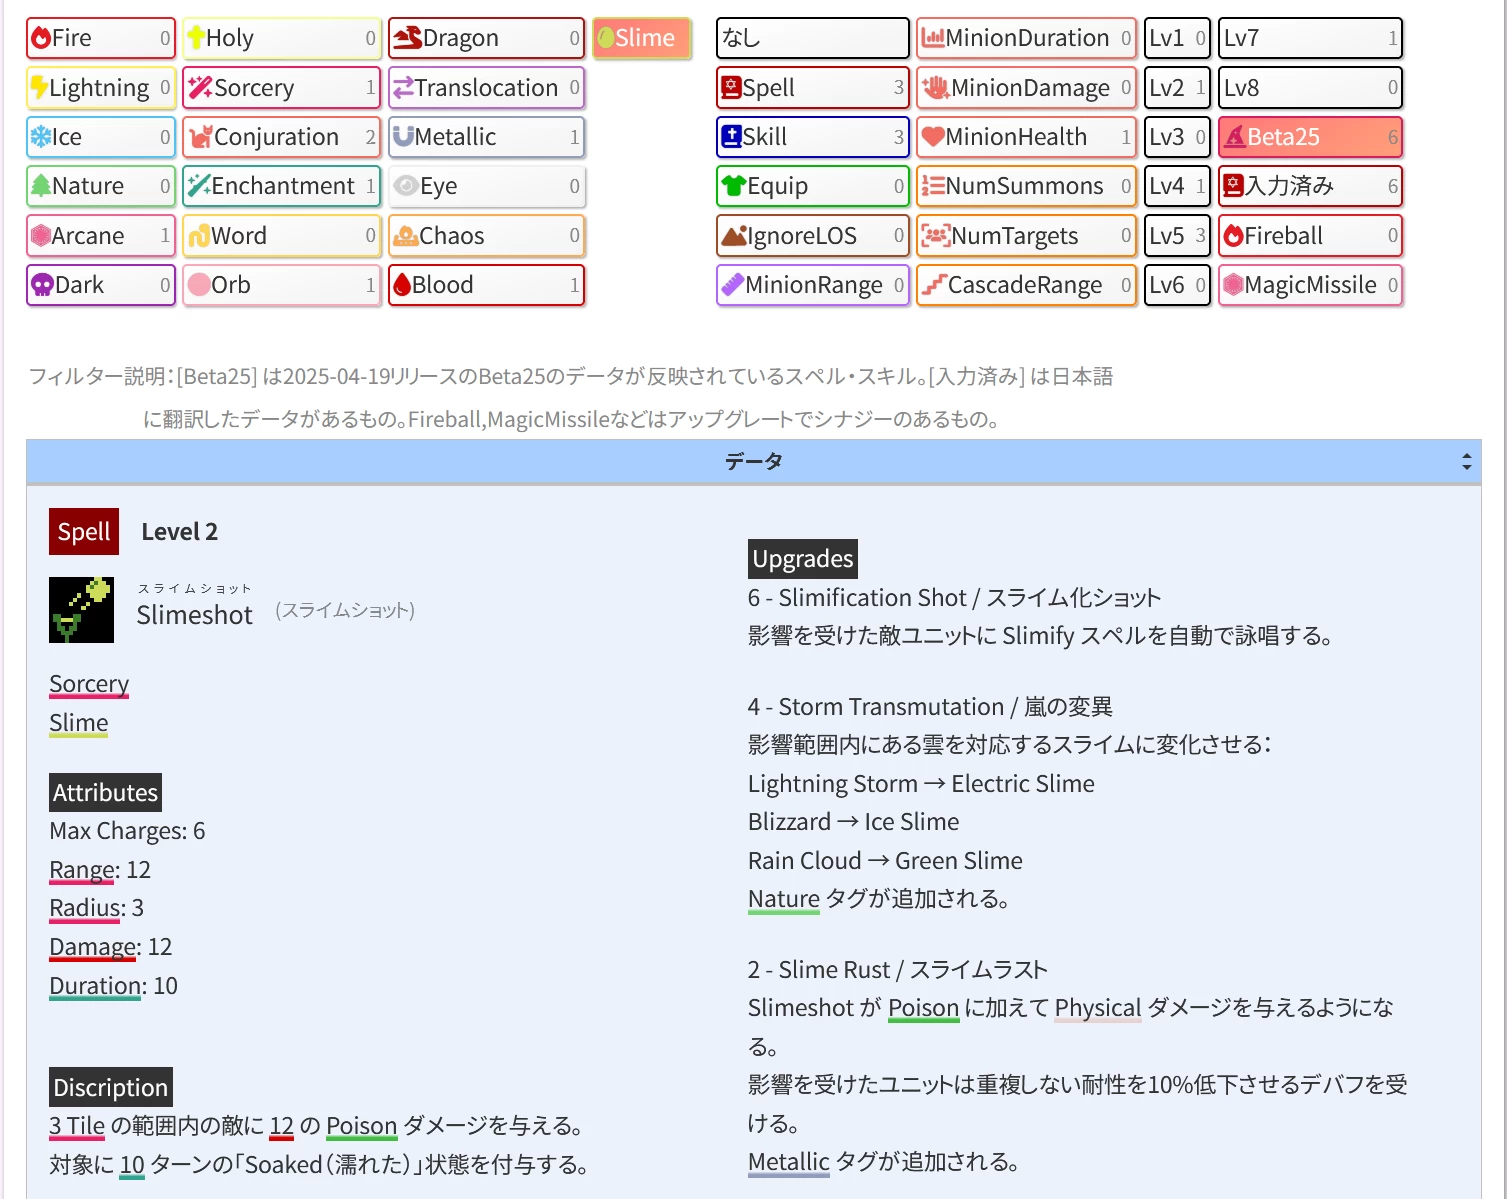Image resolution: width=1507 pixels, height=1199 pixels.
Task: Click the Metallic tag link in upgrades
Action: [x=788, y=1162]
